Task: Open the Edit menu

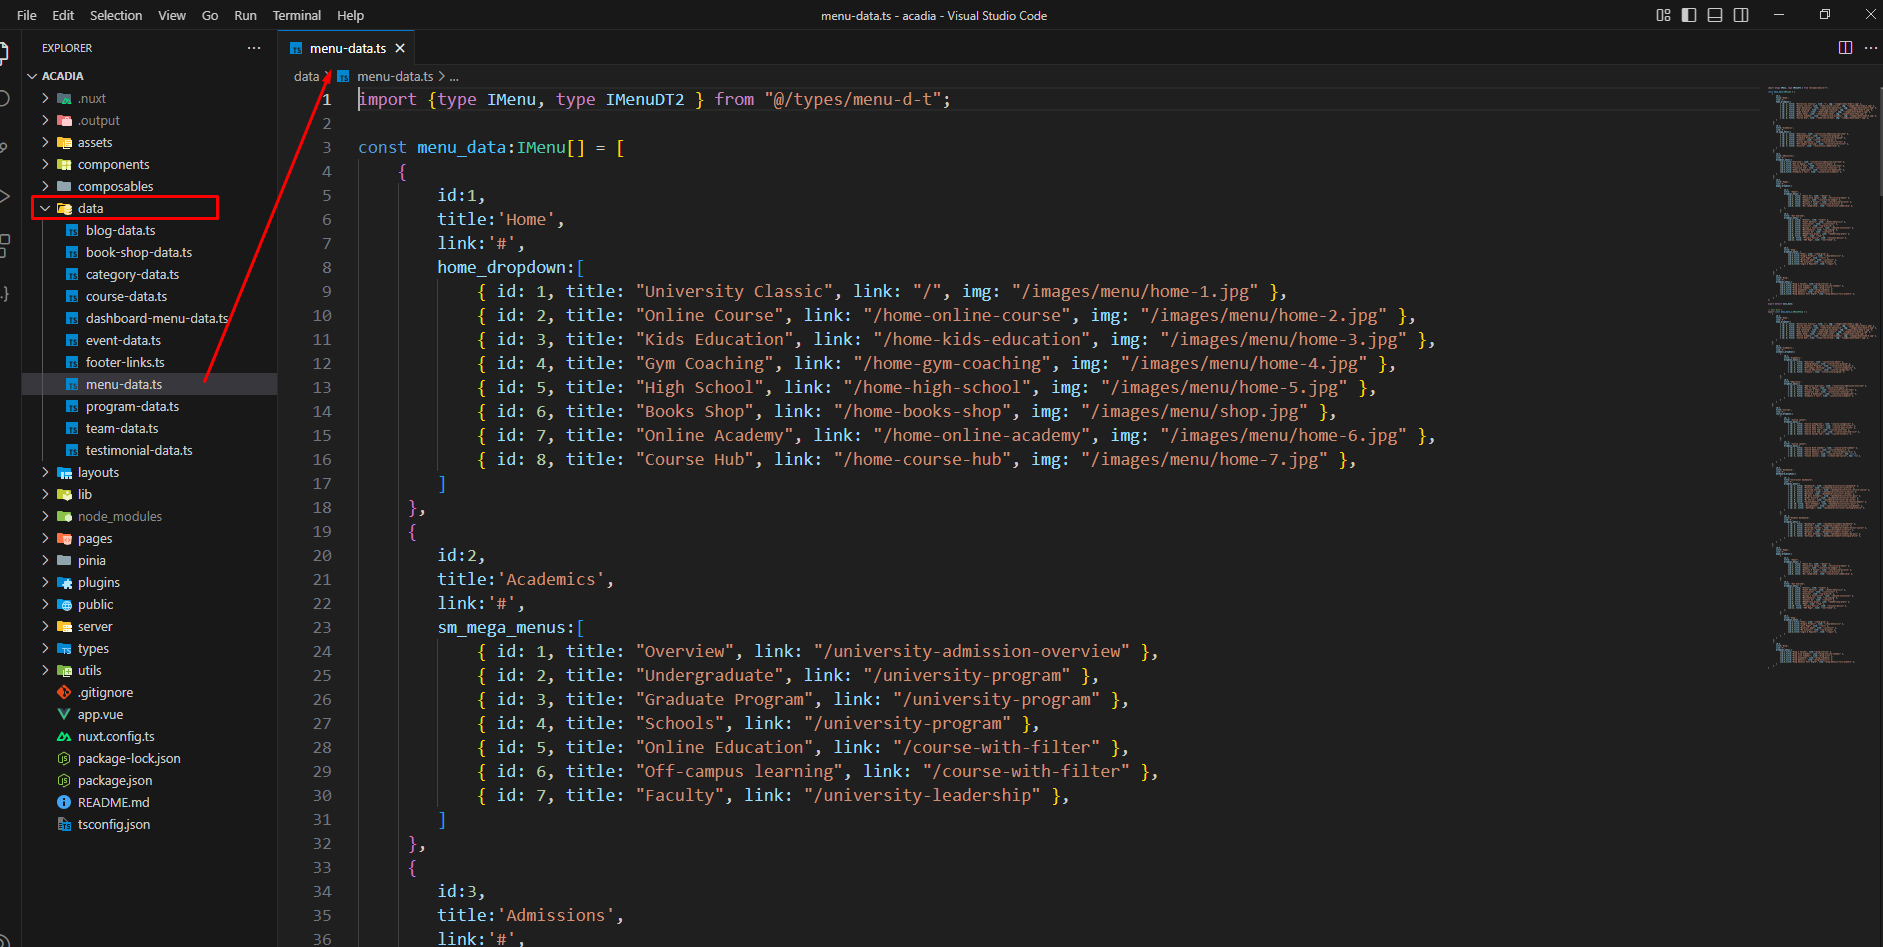Action: tap(63, 15)
